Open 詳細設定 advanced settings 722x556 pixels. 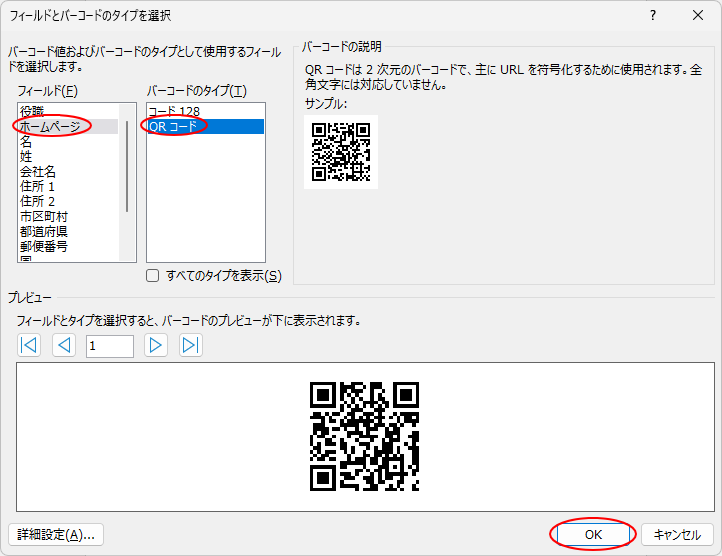56,535
